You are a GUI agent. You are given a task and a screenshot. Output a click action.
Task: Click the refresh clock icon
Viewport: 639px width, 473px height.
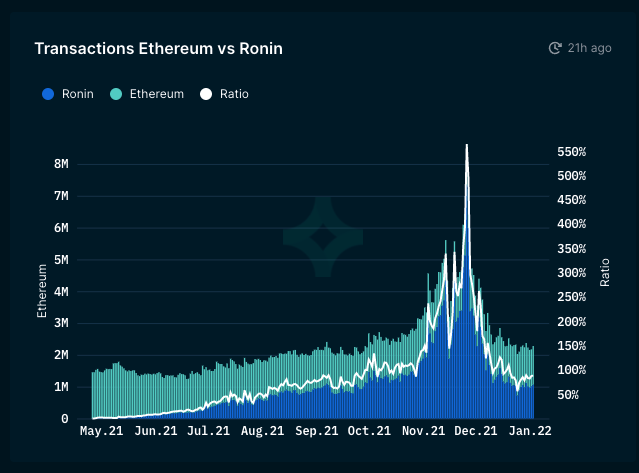point(555,48)
